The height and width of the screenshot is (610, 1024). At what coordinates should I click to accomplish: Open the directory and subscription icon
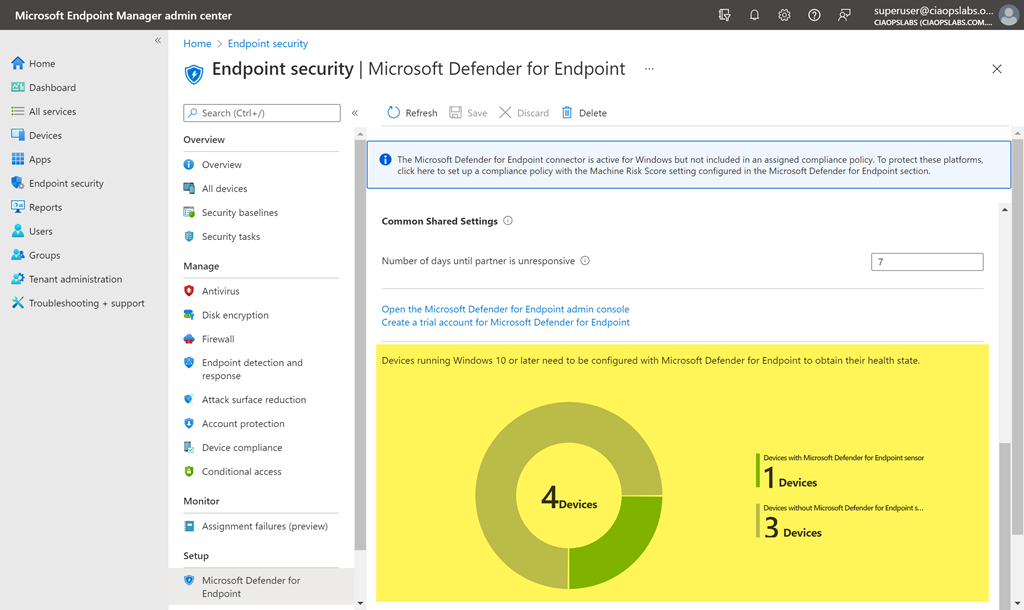[725, 15]
